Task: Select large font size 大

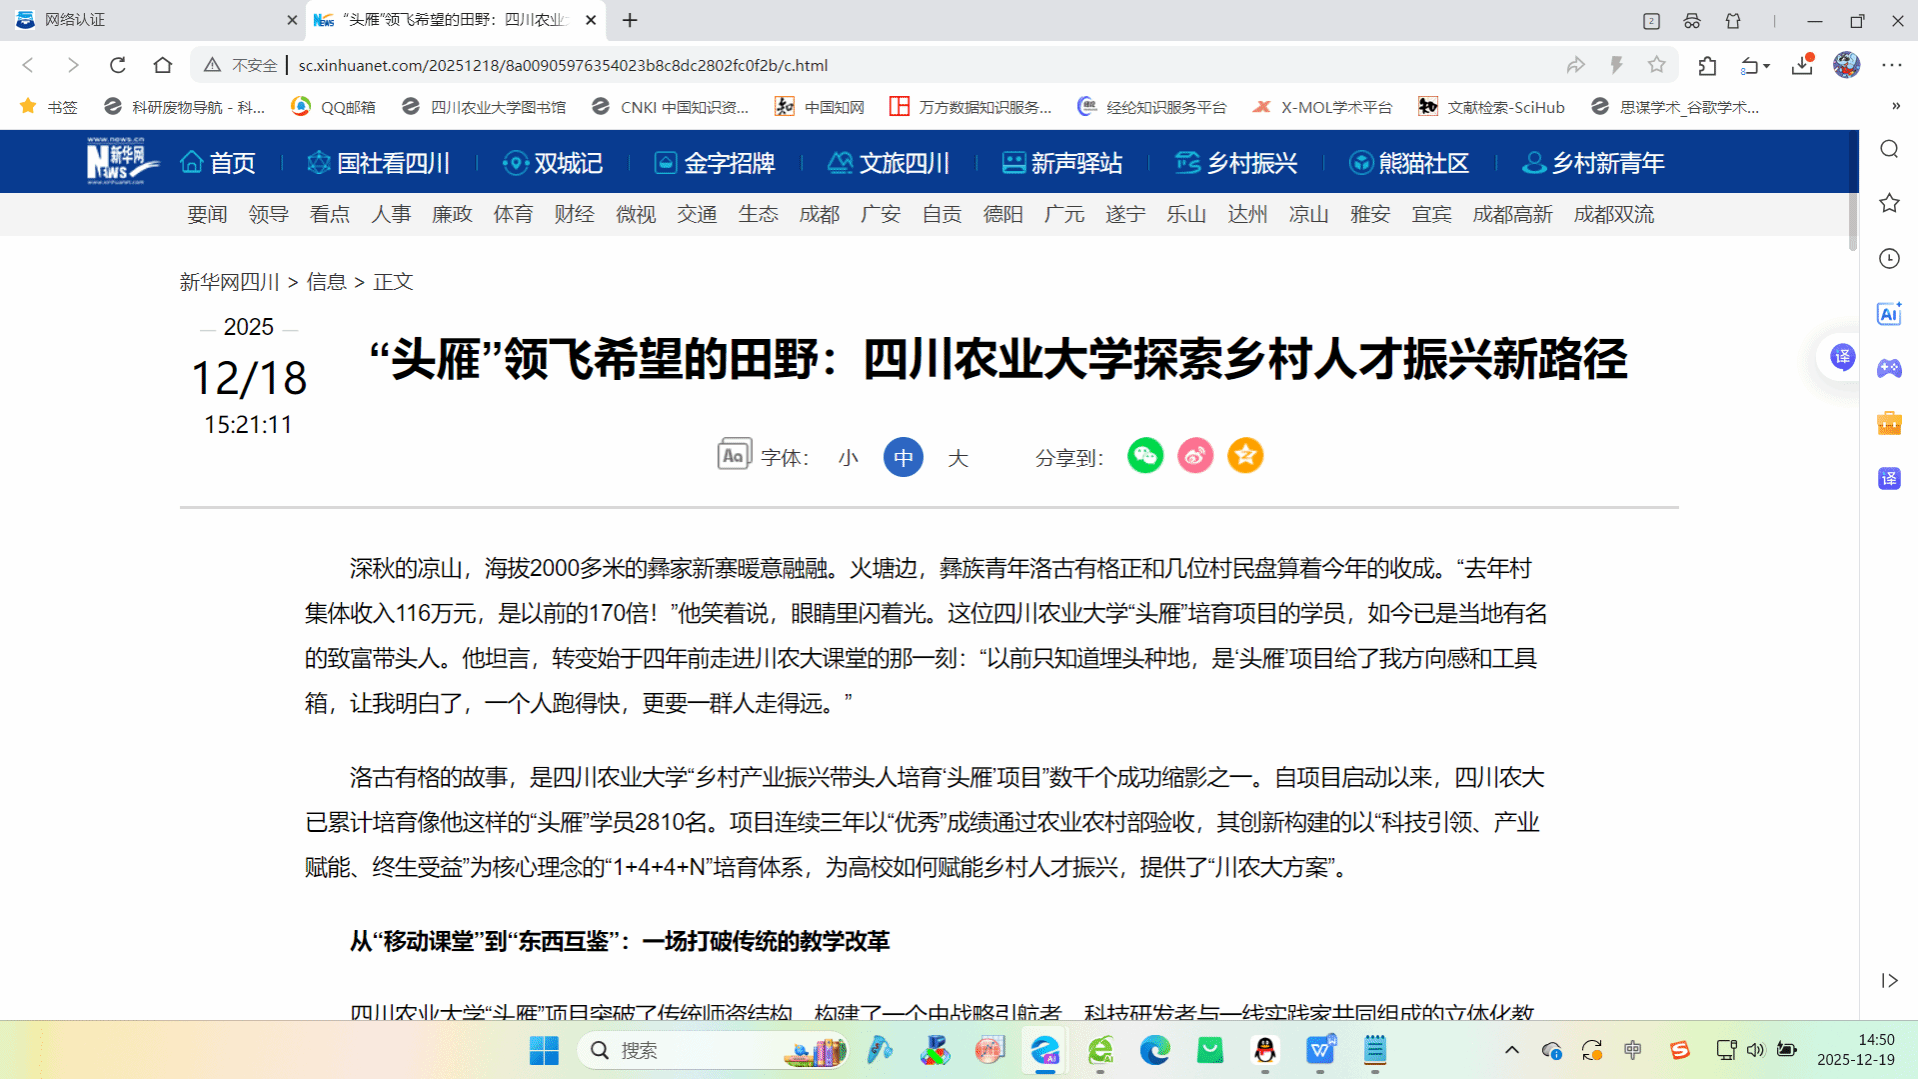Action: (x=958, y=458)
